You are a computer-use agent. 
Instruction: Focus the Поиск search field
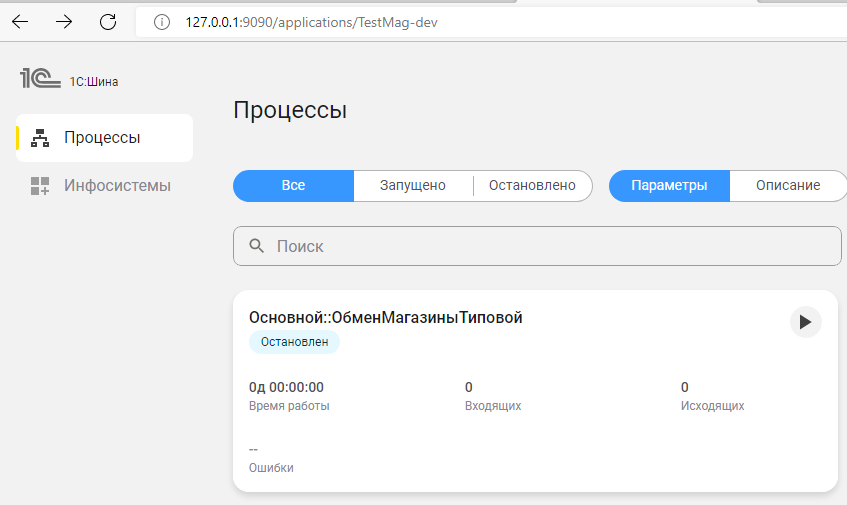[x=550, y=246]
